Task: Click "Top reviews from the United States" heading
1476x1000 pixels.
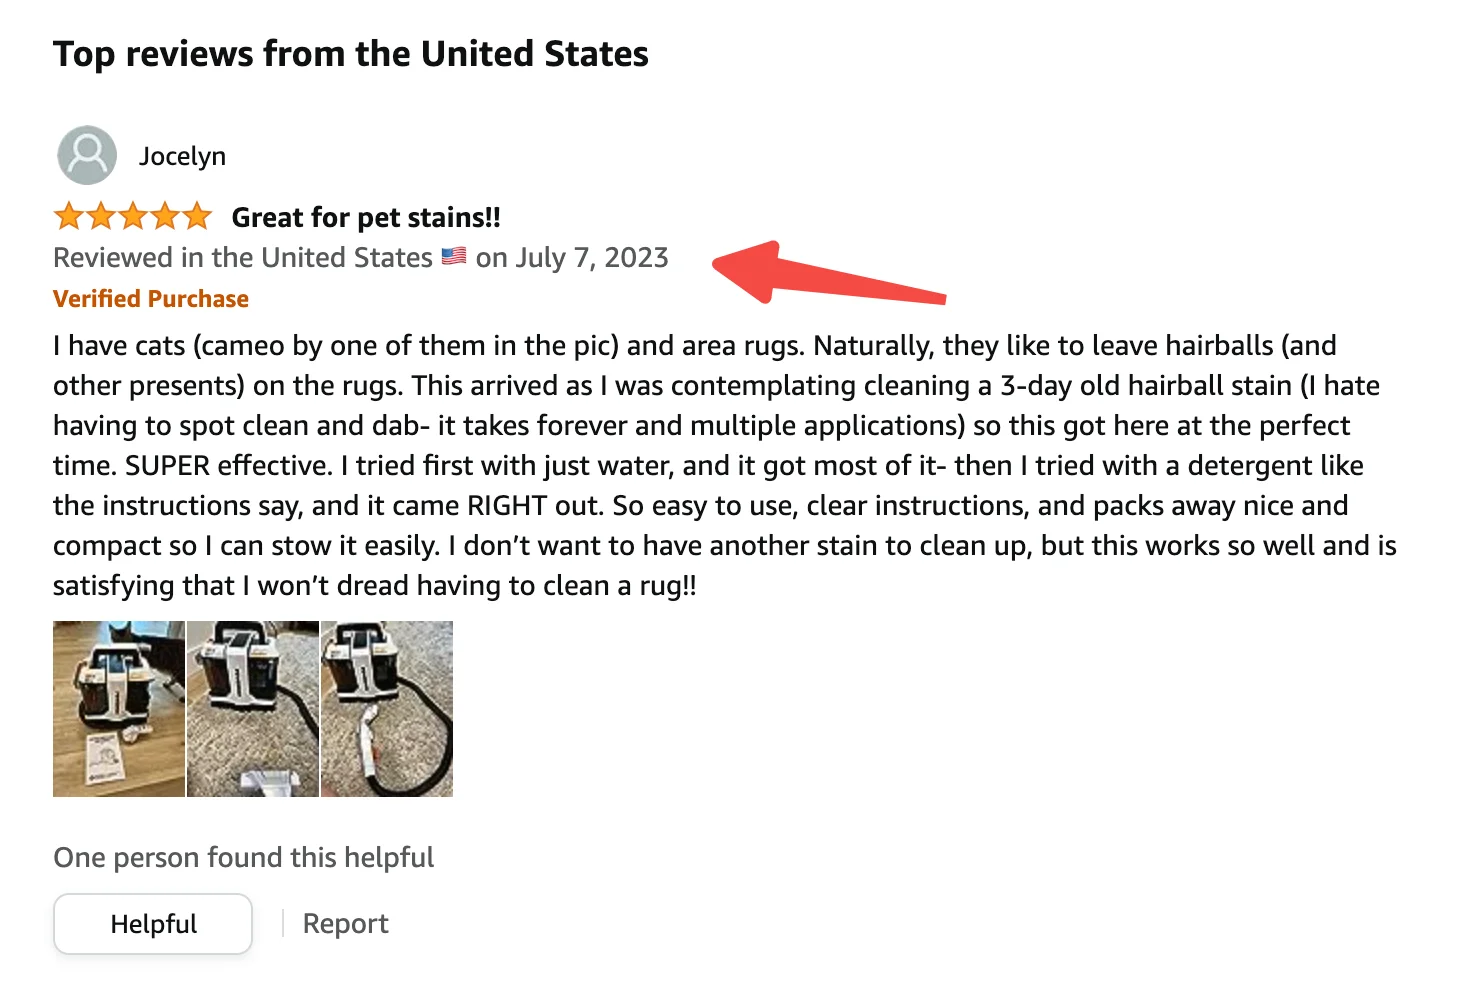Action: 351,54
